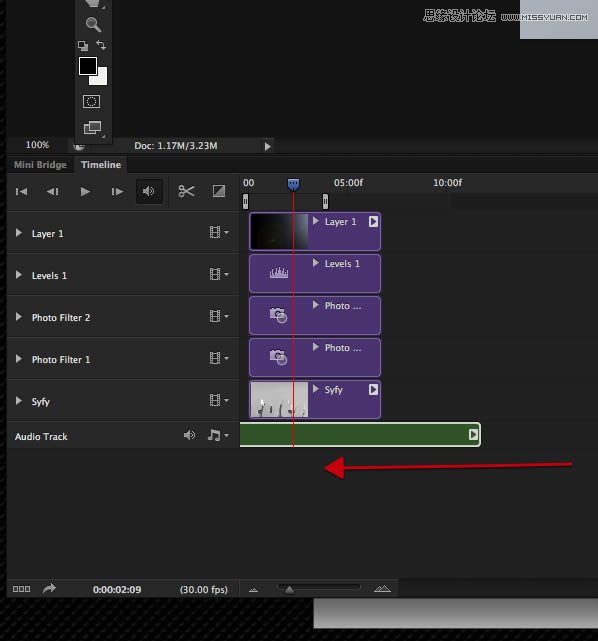Toggle Quick Mask mode
The height and width of the screenshot is (641, 598).
[91, 101]
